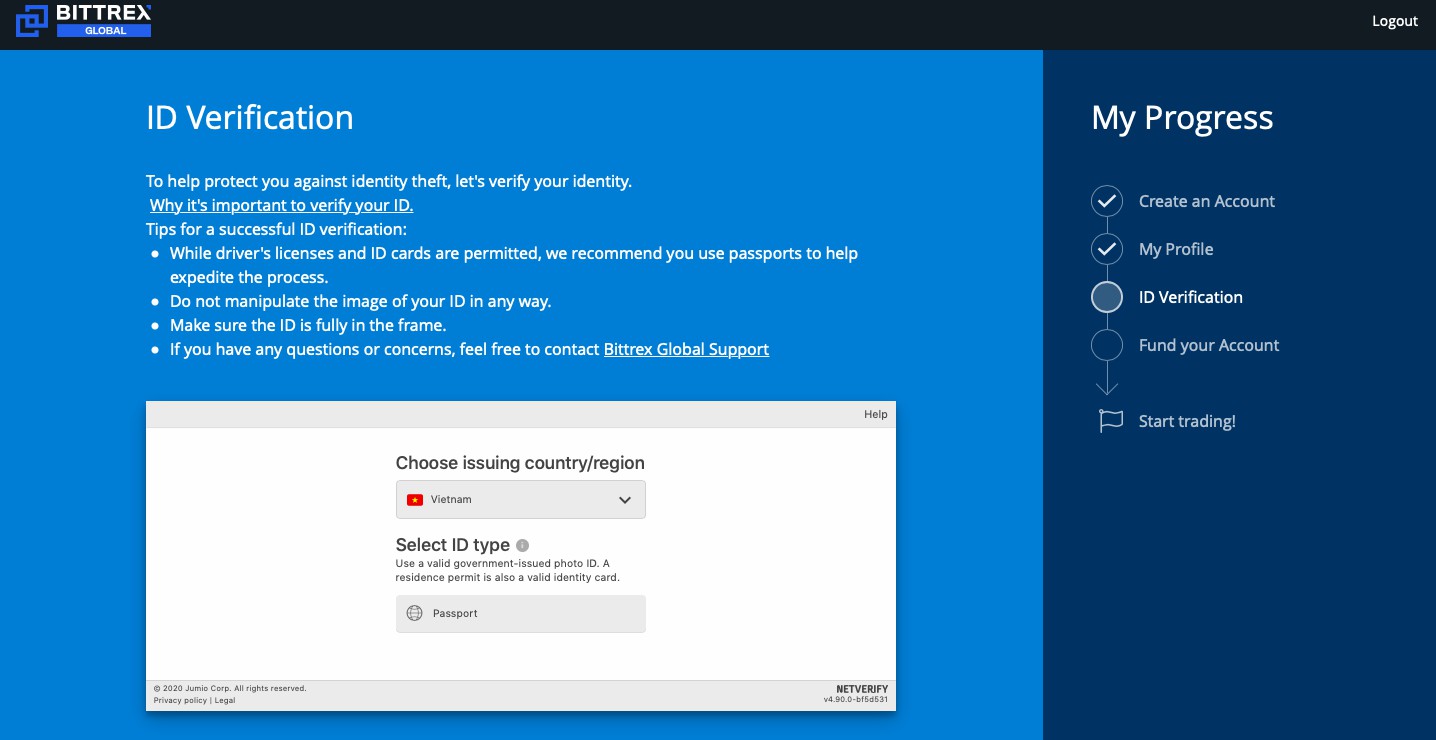
Task: Click the NETVERIFY label in the frame footer
Action: point(862,689)
